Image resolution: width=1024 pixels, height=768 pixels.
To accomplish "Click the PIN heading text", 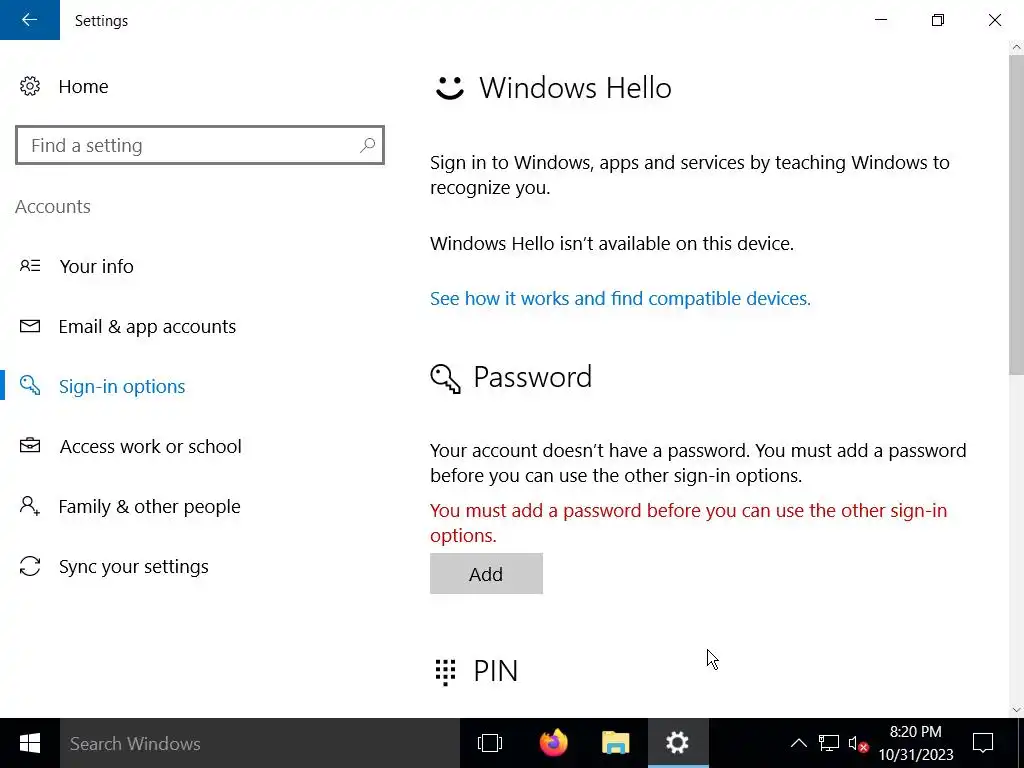I will (496, 671).
